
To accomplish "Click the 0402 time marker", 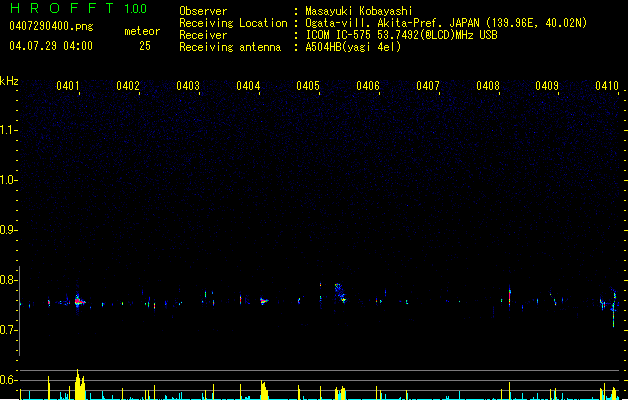I will tap(128, 86).
